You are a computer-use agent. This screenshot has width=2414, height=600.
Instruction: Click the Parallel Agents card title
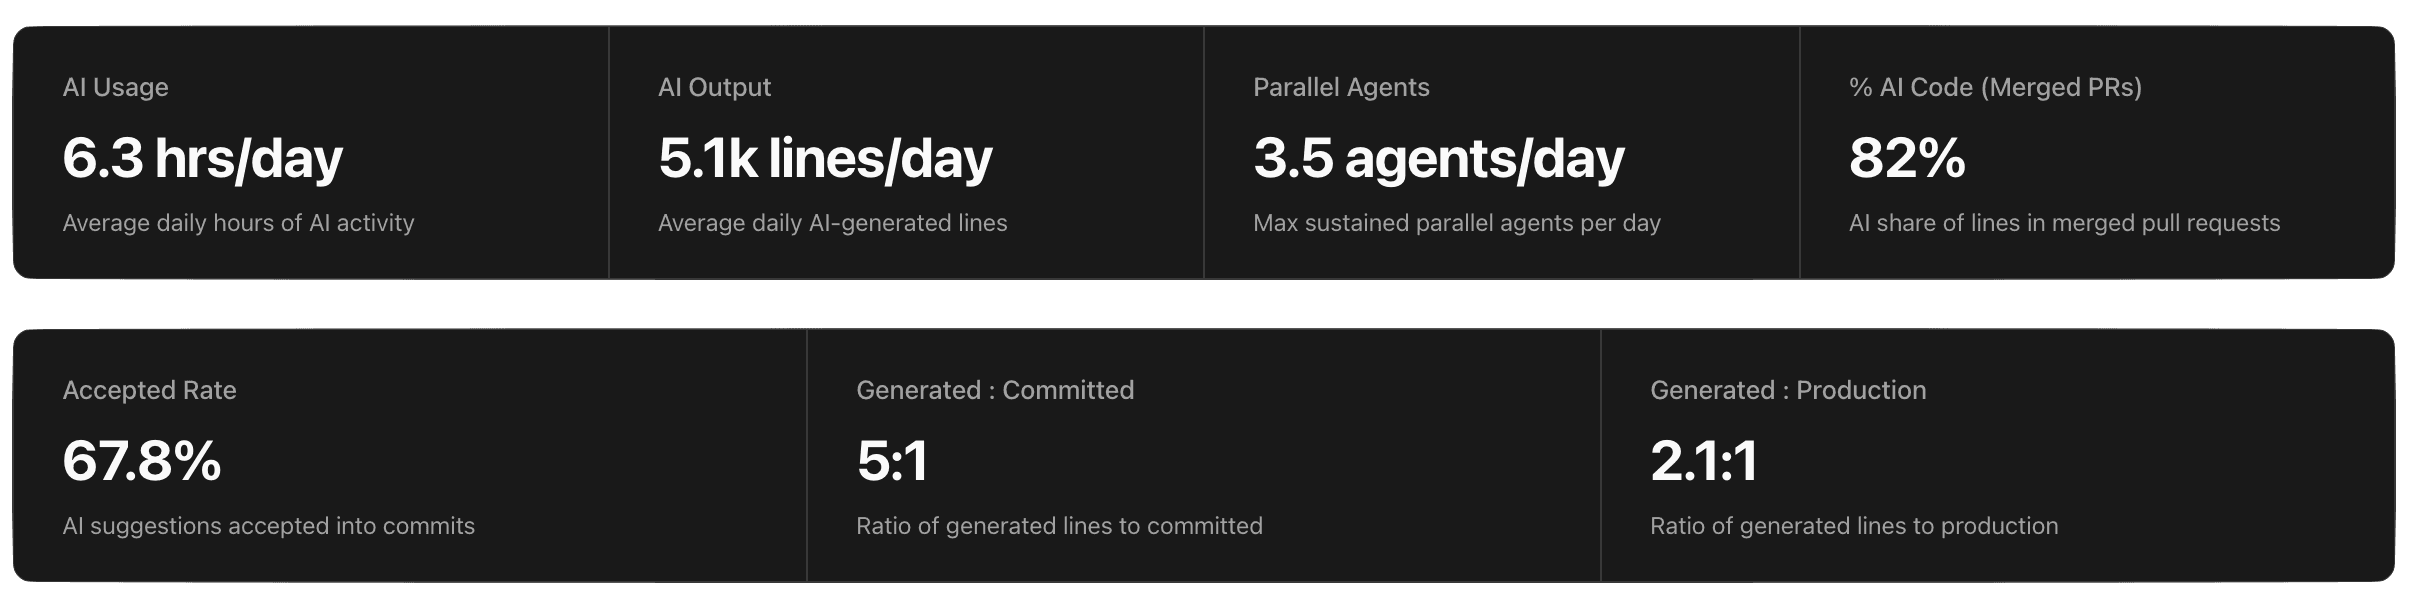tap(1341, 88)
